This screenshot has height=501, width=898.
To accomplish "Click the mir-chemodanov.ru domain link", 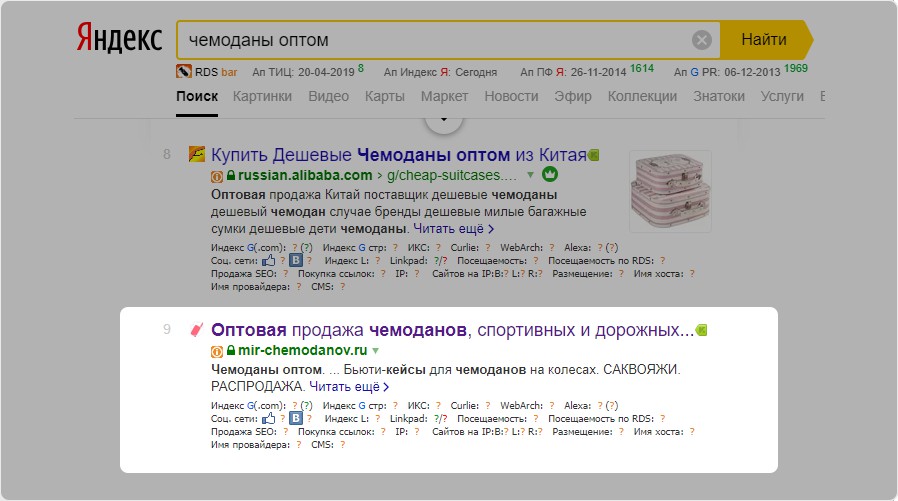I will (302, 350).
